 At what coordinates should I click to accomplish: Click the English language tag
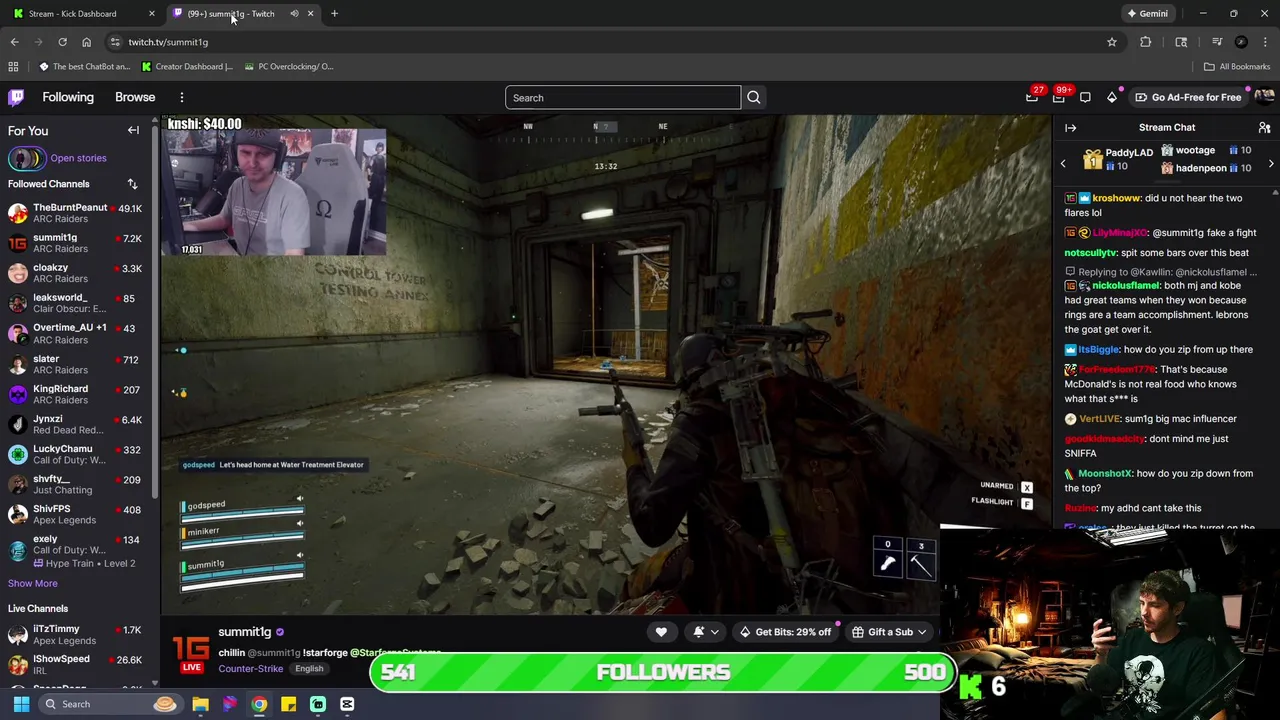pyautogui.click(x=309, y=669)
